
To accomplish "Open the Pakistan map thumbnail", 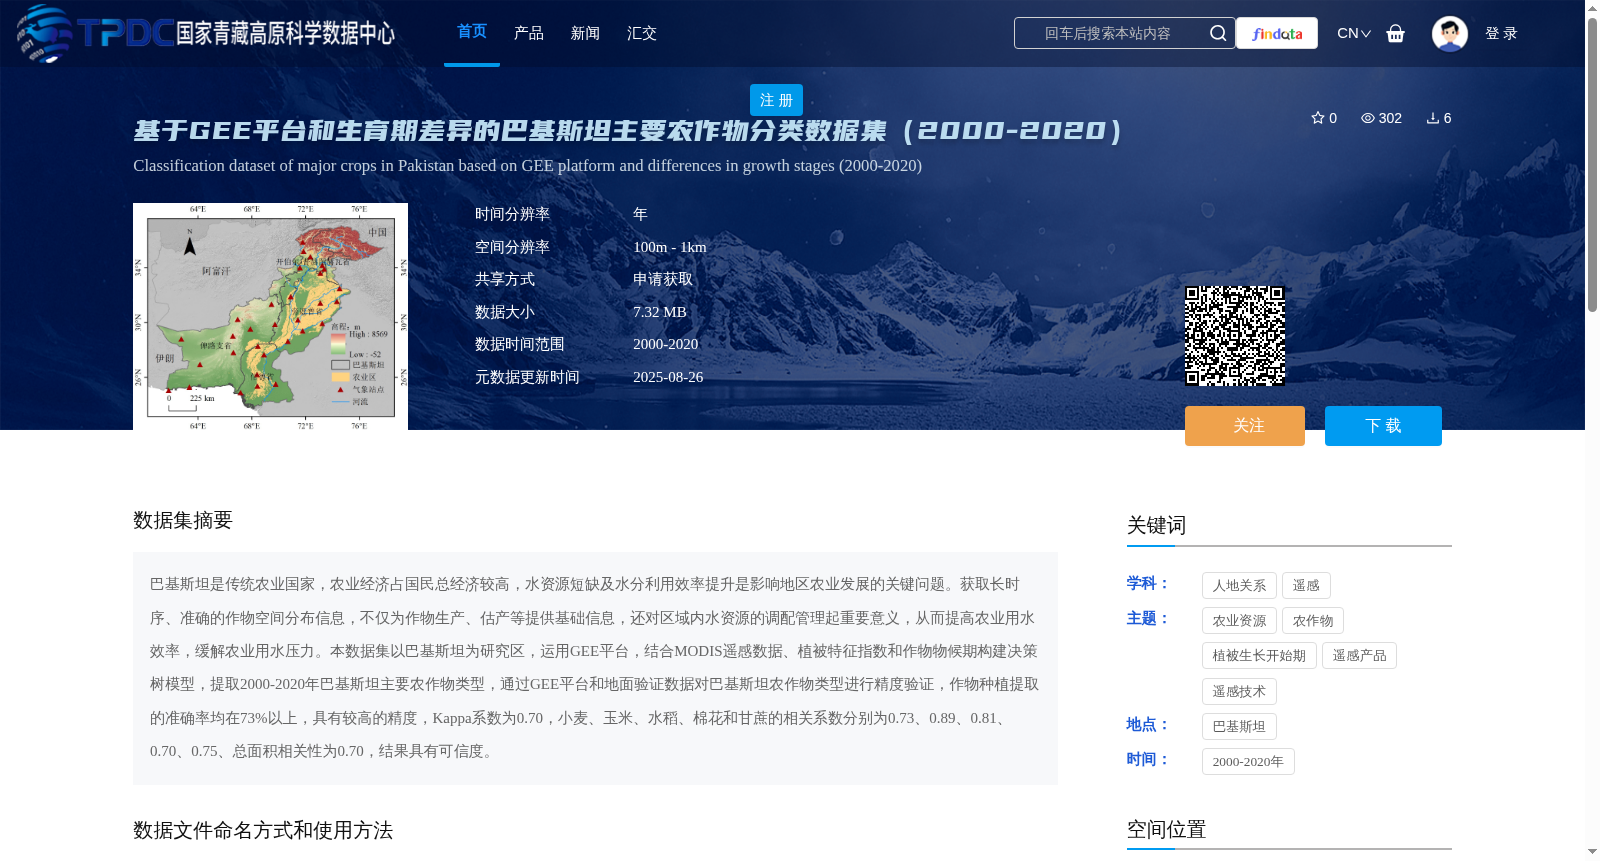I will pyautogui.click(x=270, y=316).
